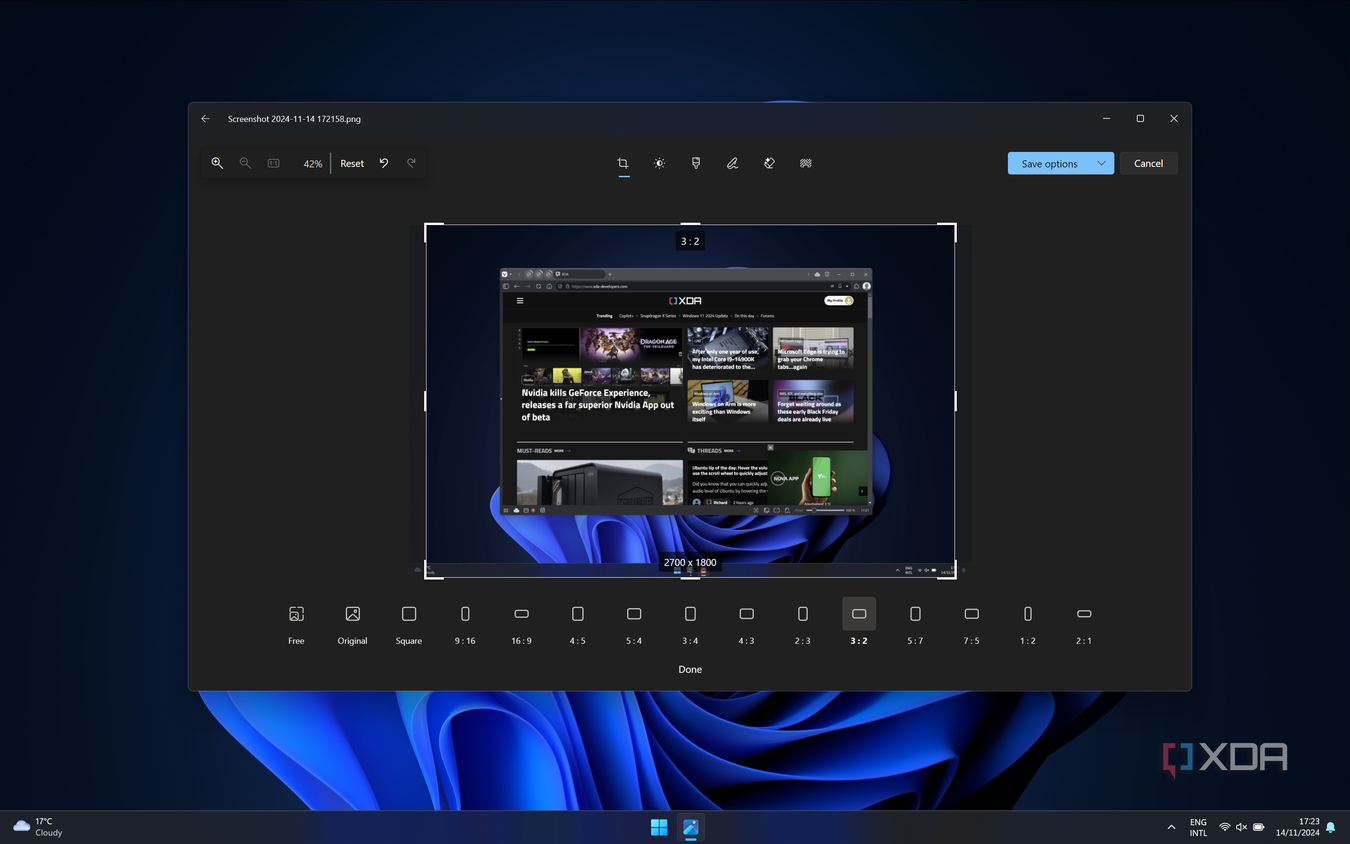Screen dimensions: 1350x844
Task: Choose the 1:2 aspect ratio
Action: point(1028,625)
